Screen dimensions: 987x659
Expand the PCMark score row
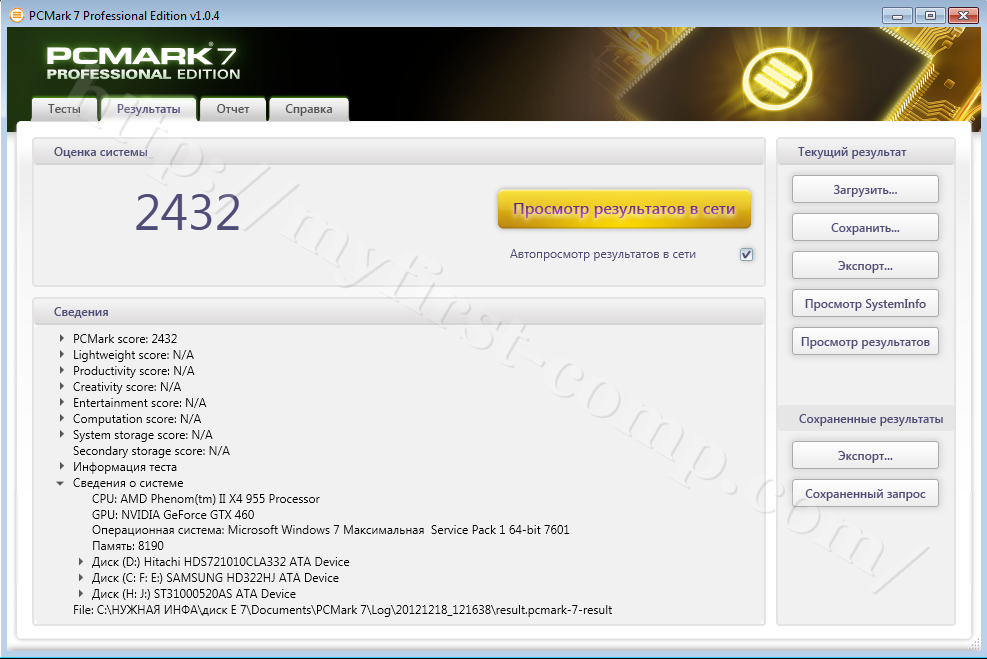point(62,338)
